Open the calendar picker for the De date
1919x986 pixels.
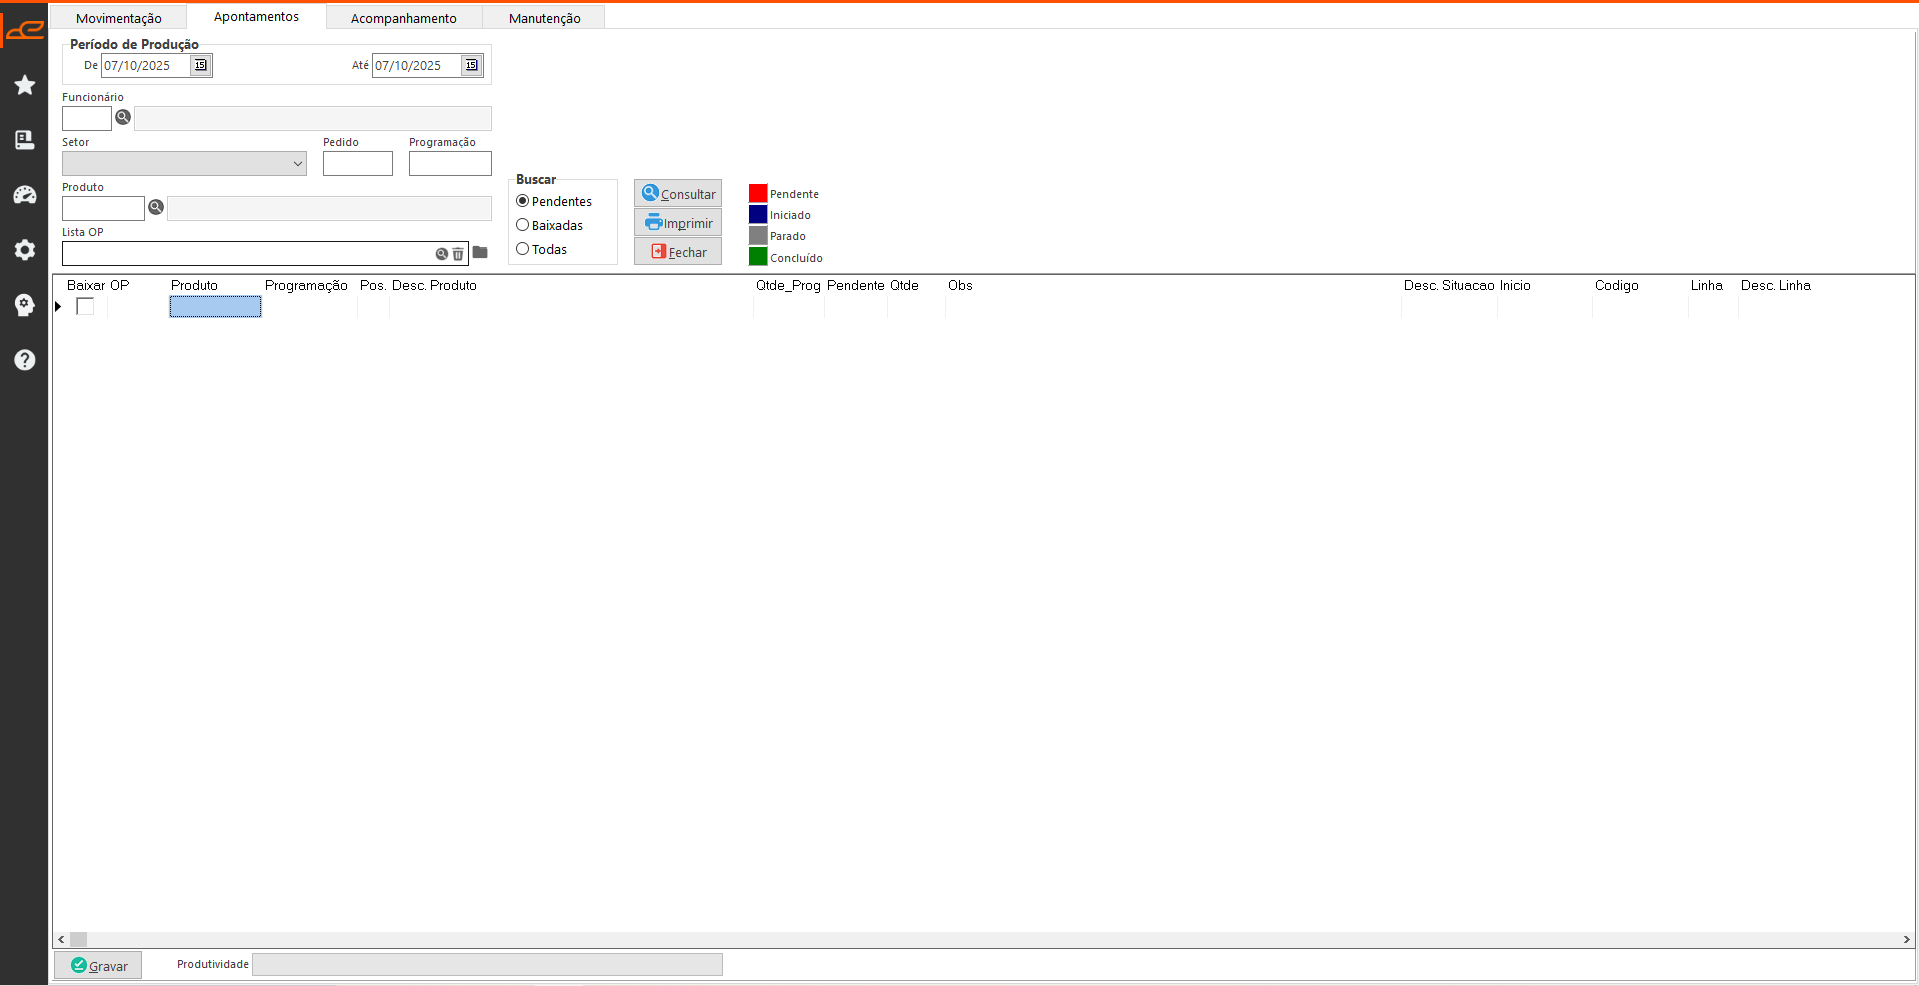click(x=201, y=66)
